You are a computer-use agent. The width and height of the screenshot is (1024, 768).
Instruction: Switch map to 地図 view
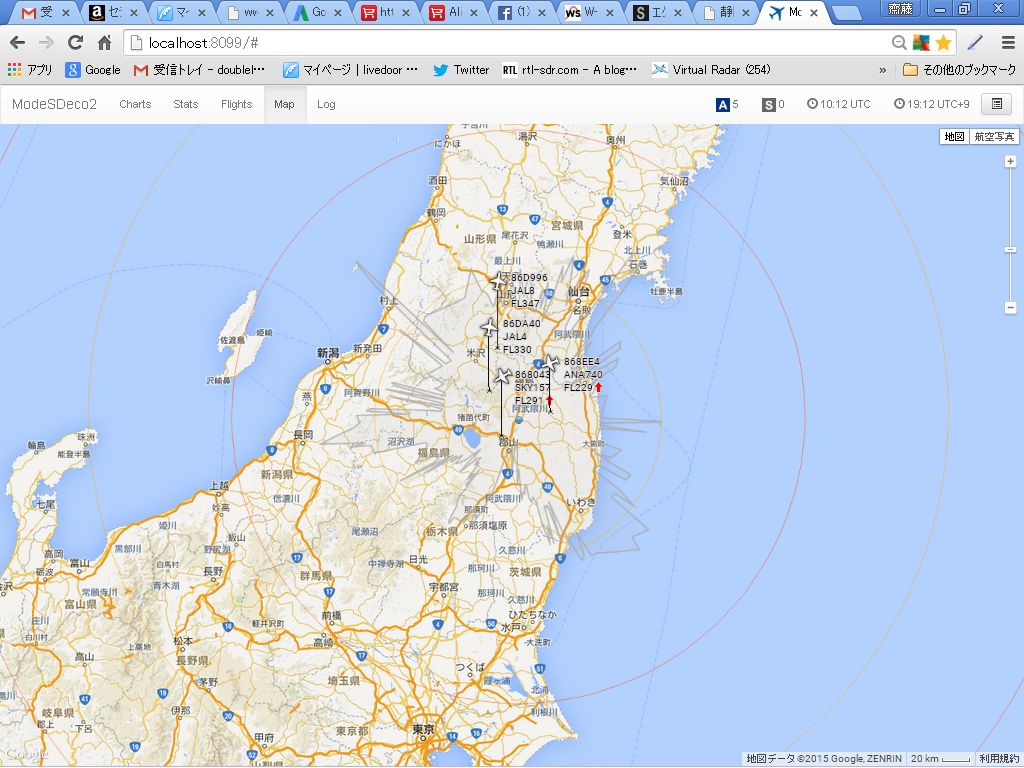tap(954, 136)
